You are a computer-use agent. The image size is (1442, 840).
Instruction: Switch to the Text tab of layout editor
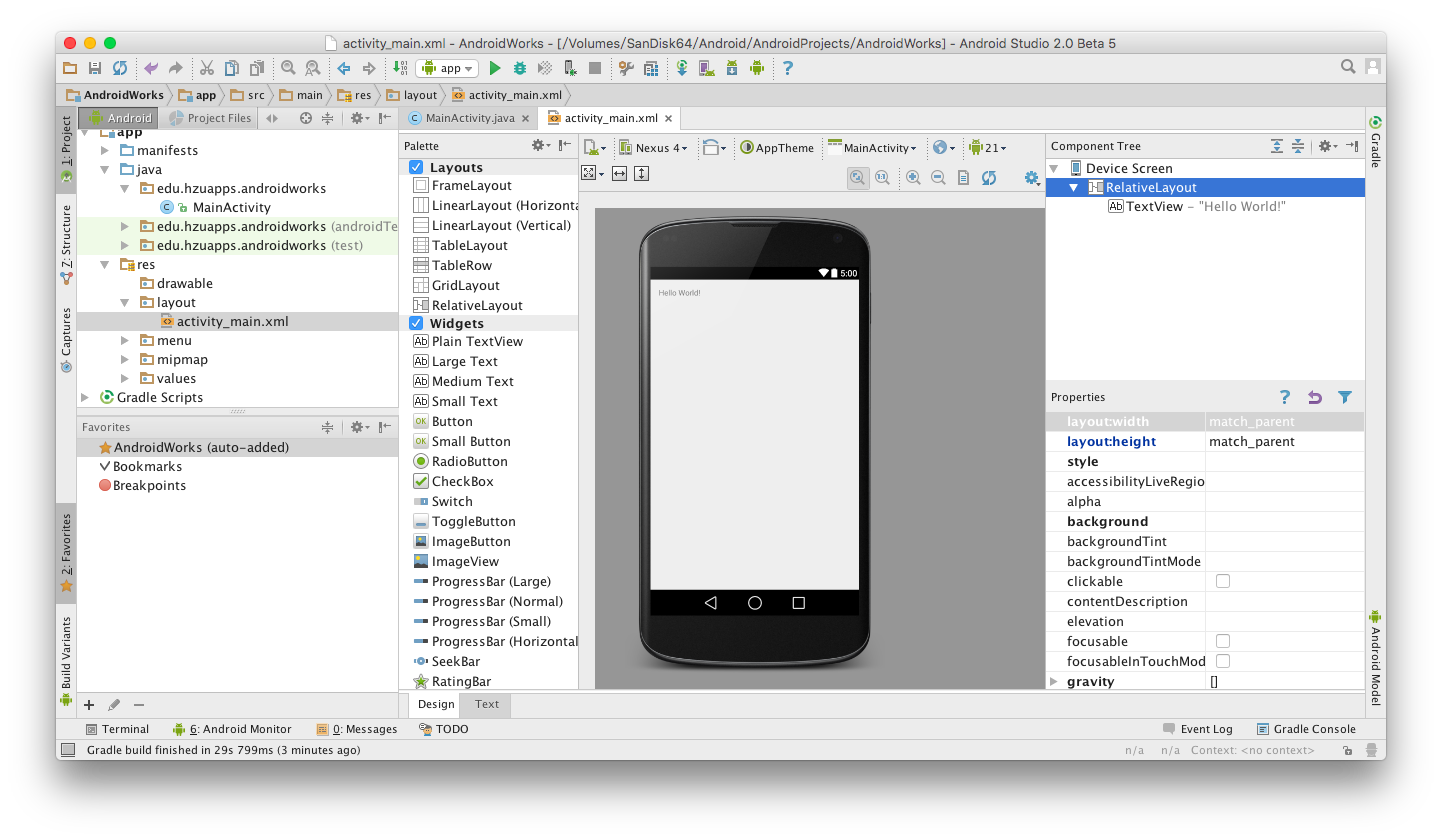point(487,704)
